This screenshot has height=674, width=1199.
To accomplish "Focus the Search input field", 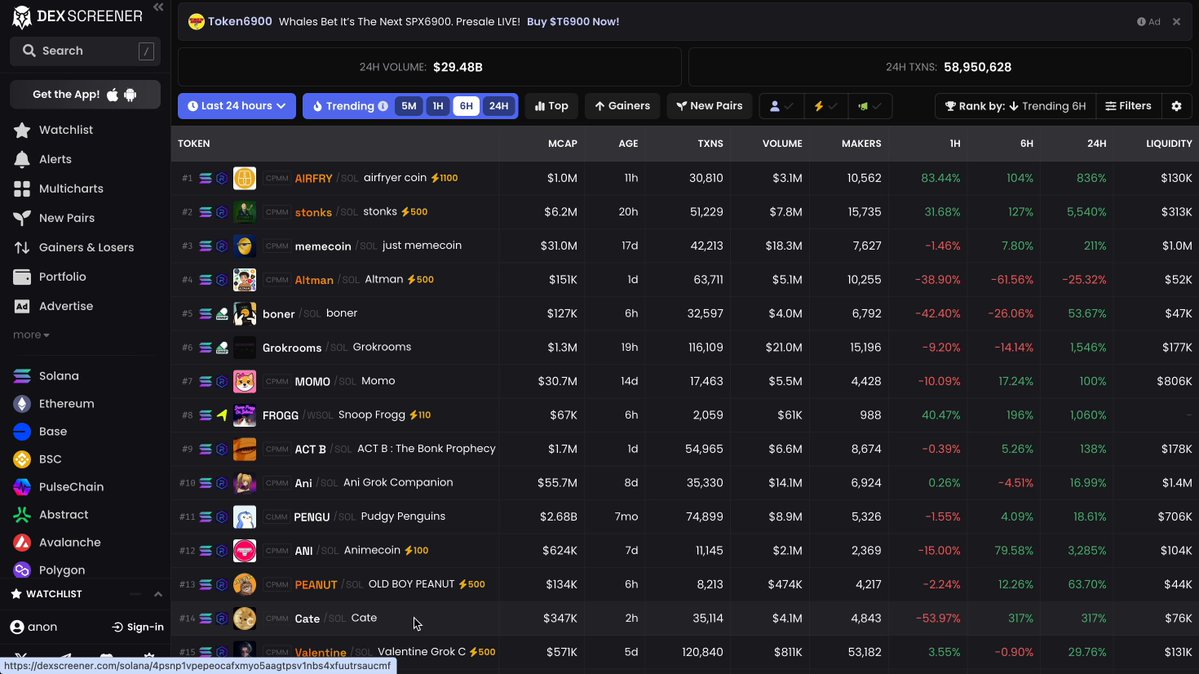I will [85, 50].
